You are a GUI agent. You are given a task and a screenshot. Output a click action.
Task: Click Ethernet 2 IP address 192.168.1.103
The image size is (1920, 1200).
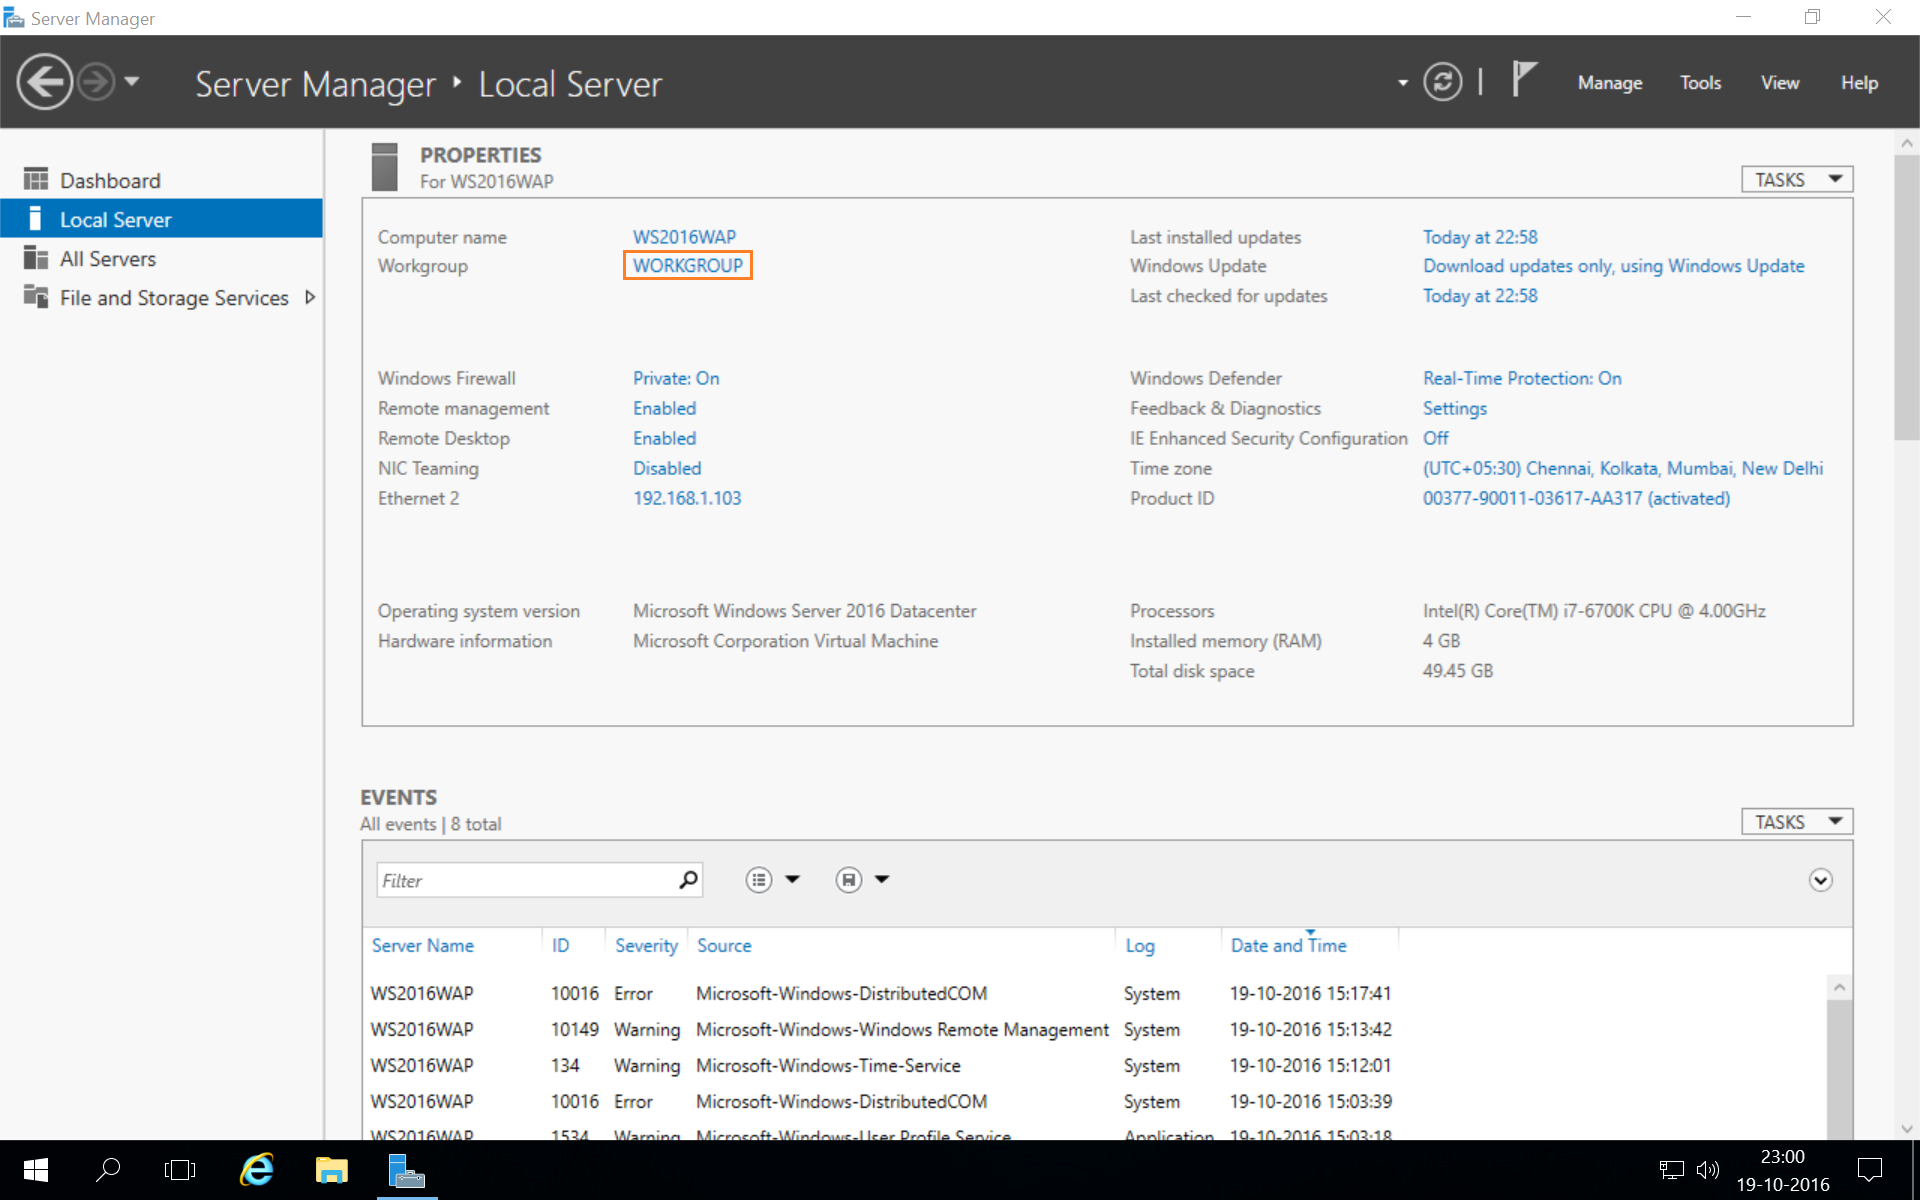687,498
